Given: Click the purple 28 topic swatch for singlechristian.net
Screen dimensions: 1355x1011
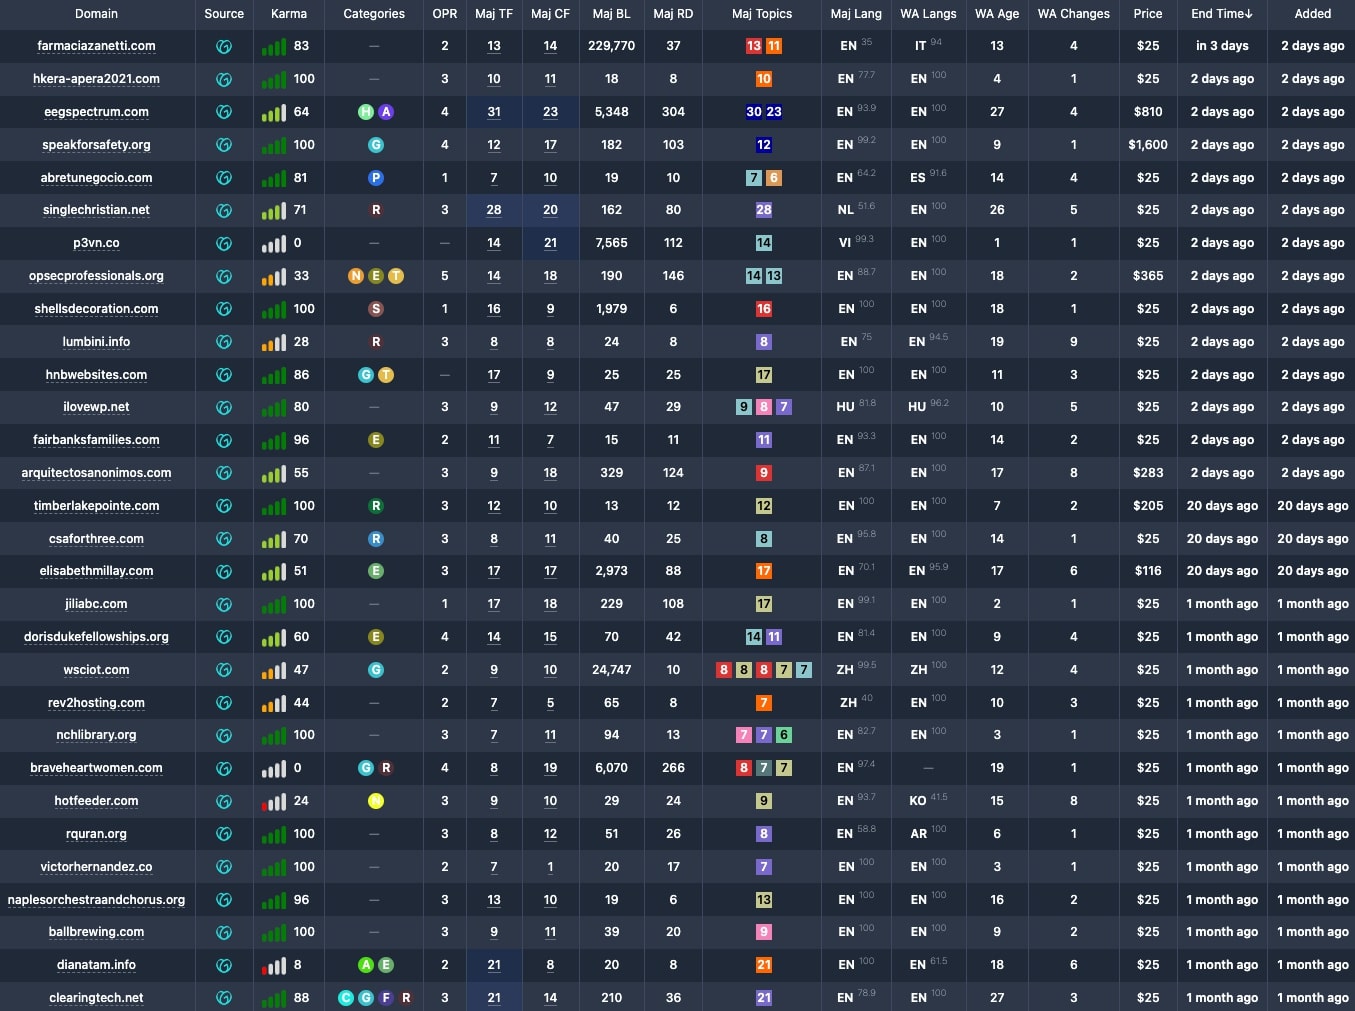Looking at the screenshot, I should pos(764,210).
